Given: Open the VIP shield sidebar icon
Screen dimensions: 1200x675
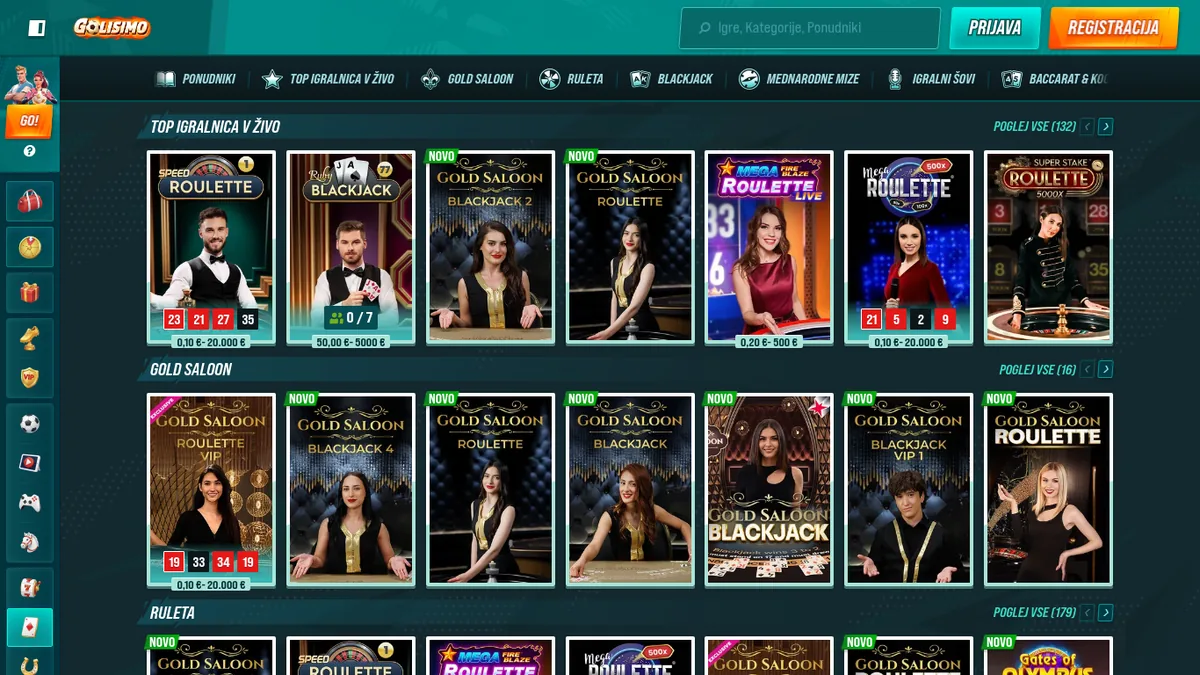Looking at the screenshot, I should click(30, 378).
